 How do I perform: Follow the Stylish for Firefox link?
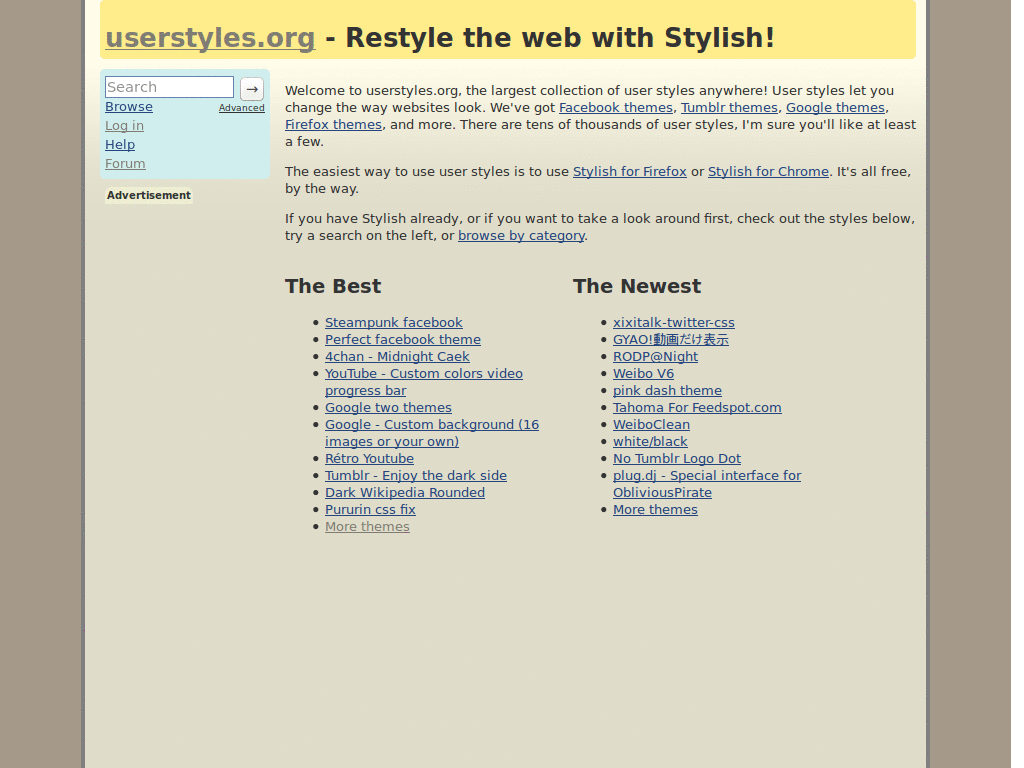[x=630, y=172]
